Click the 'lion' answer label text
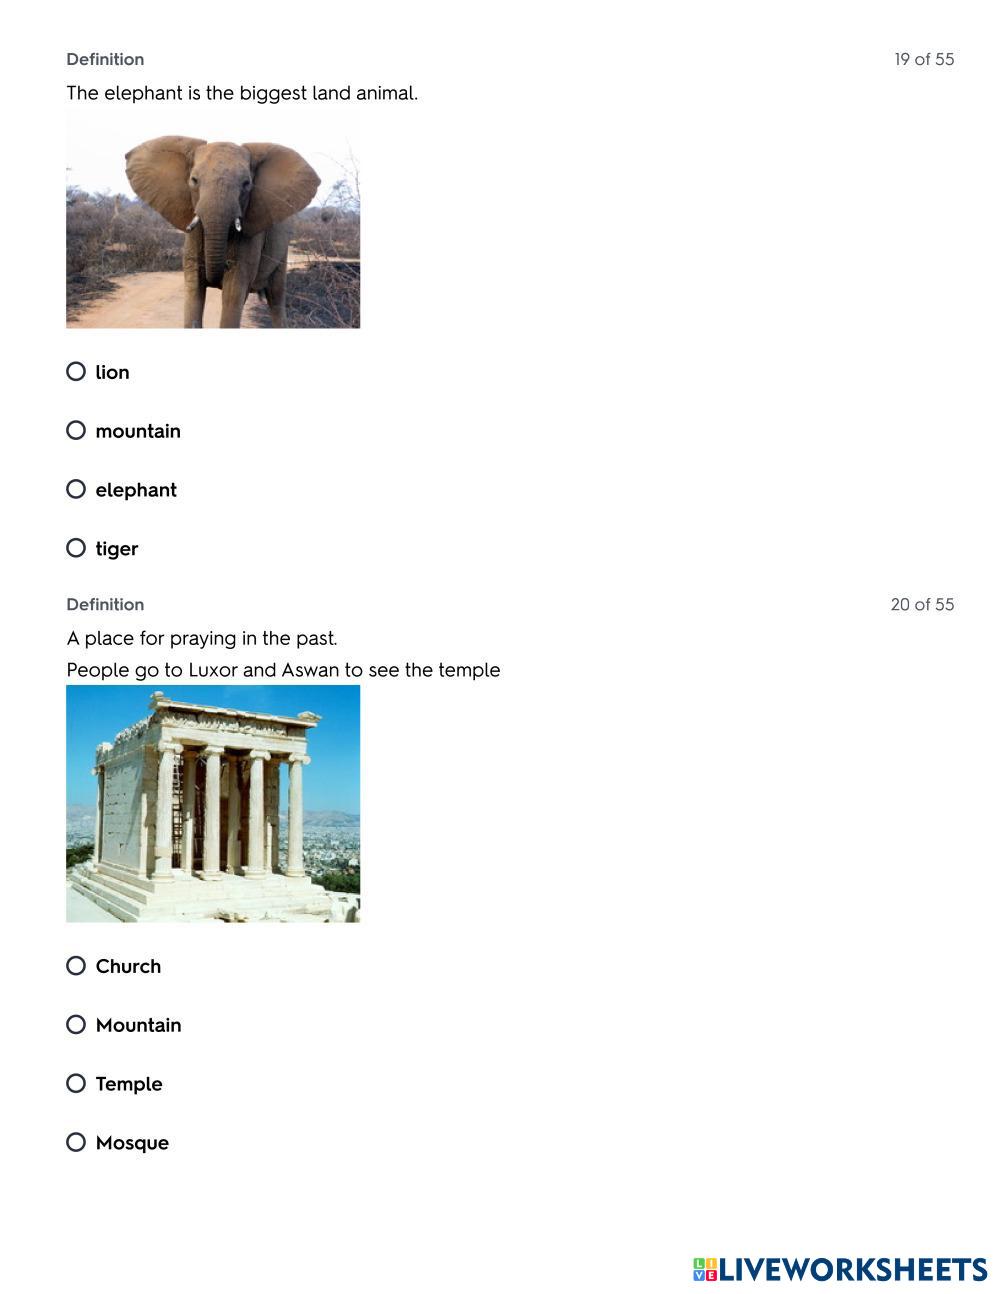Image resolution: width=1000 pixels, height=1294 pixels. (112, 372)
